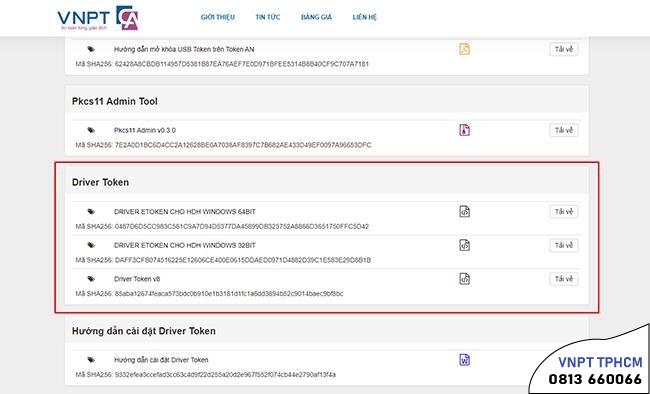Select text 'Driver Token v8'
Viewport: 650px width, 394px height.
tap(137, 279)
